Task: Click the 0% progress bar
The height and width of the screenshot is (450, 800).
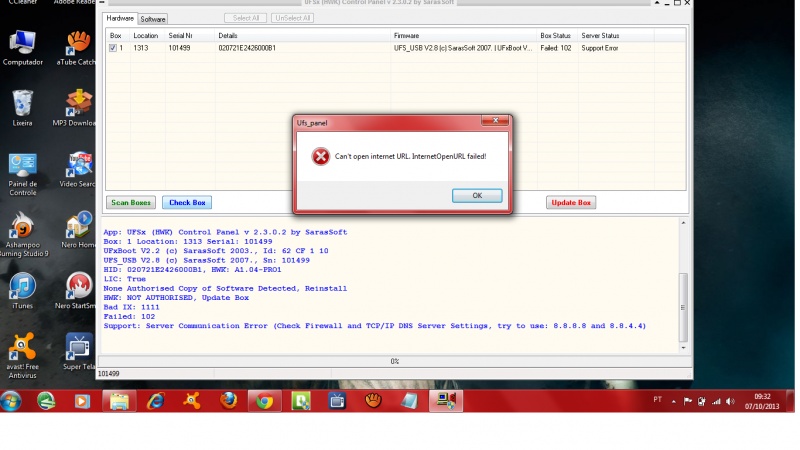Action: [x=394, y=361]
